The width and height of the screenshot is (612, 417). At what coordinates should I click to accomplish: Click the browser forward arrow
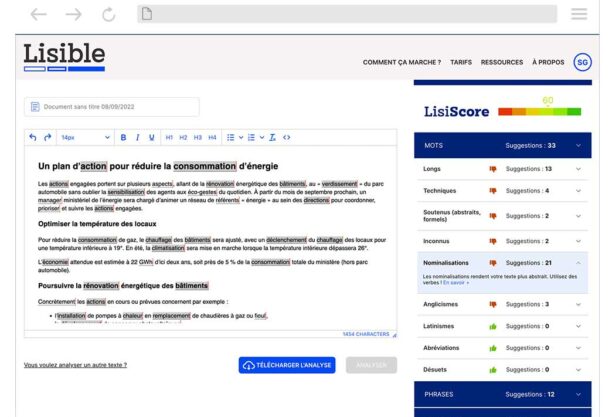coord(74,14)
